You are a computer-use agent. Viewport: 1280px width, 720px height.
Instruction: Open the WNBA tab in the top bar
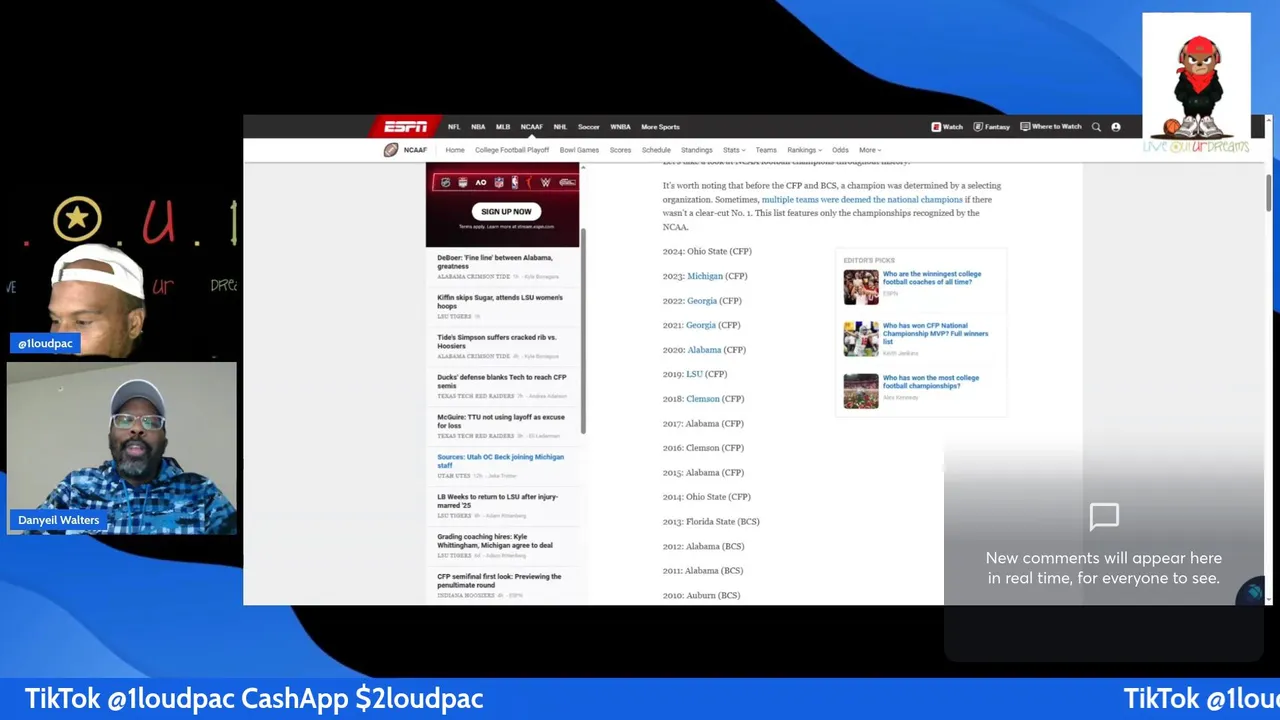click(620, 127)
